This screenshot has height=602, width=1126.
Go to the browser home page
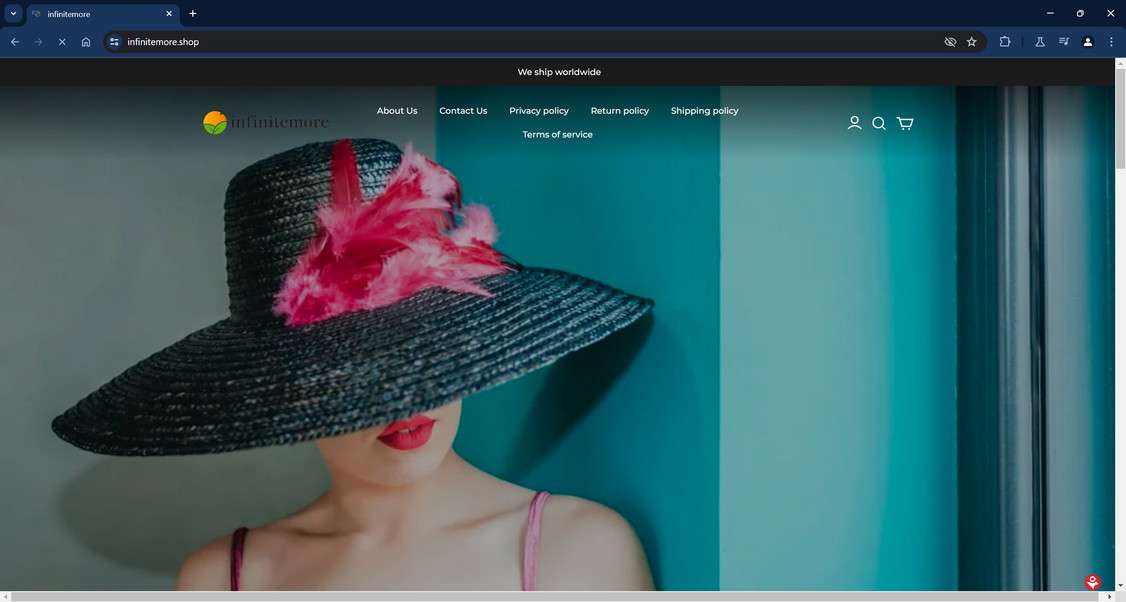point(86,42)
